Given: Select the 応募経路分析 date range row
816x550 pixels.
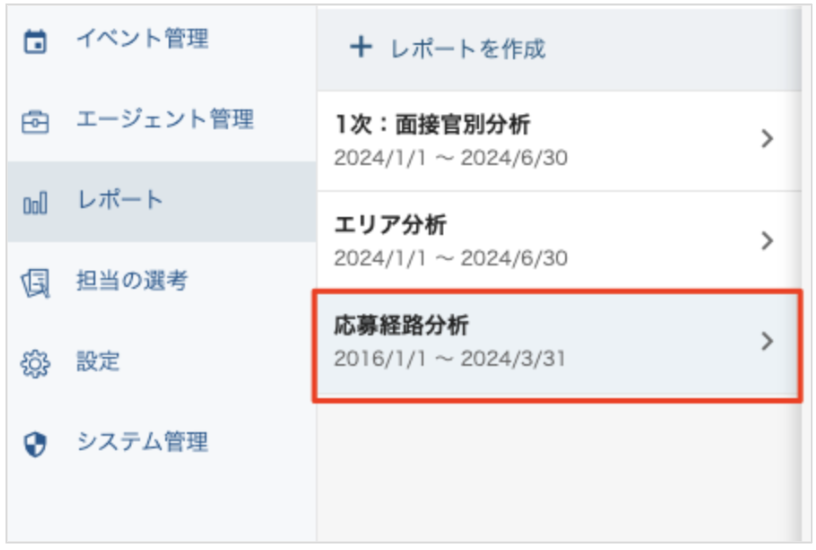Looking at the screenshot, I should 449,358.
